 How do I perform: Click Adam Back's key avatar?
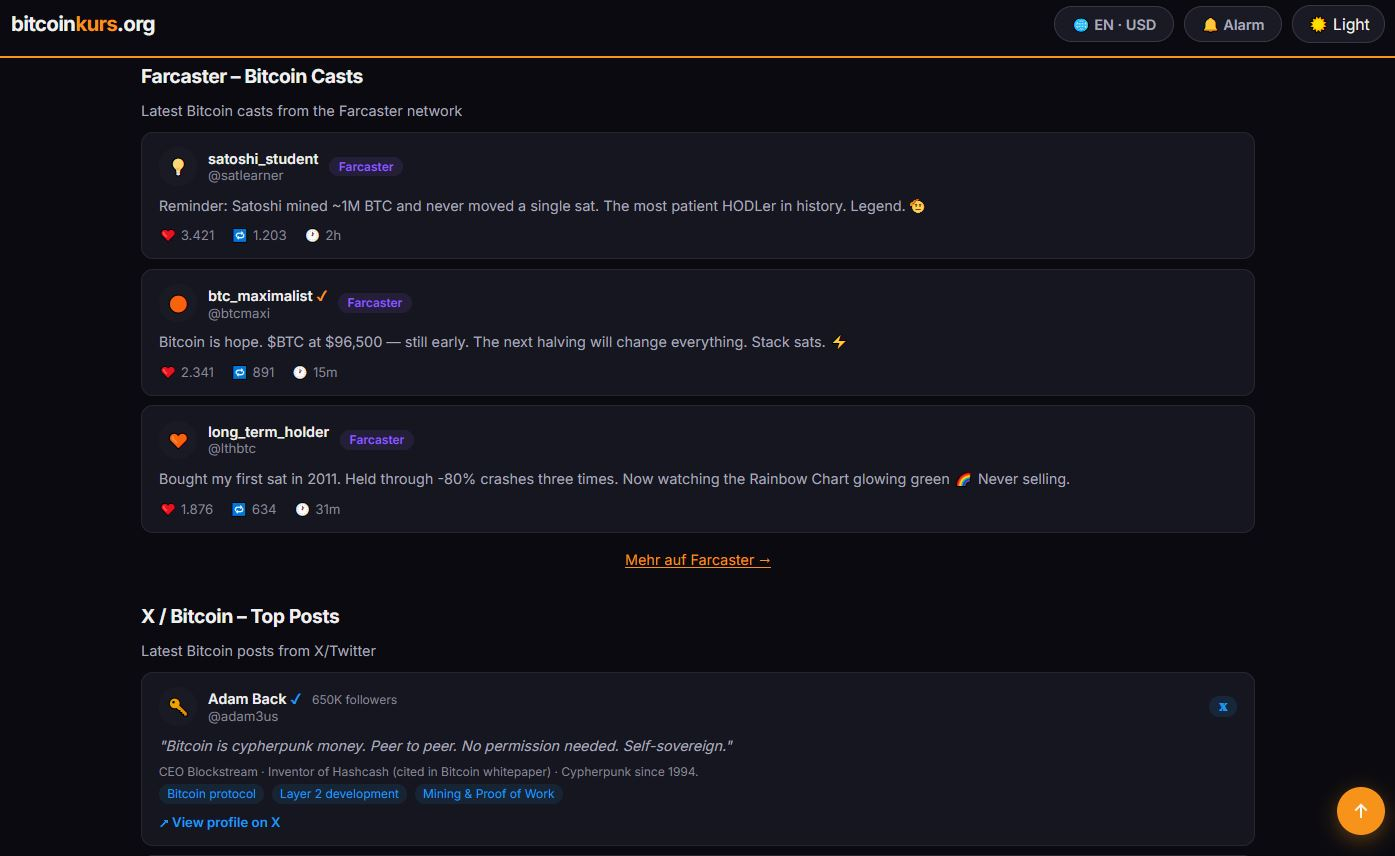point(178,707)
